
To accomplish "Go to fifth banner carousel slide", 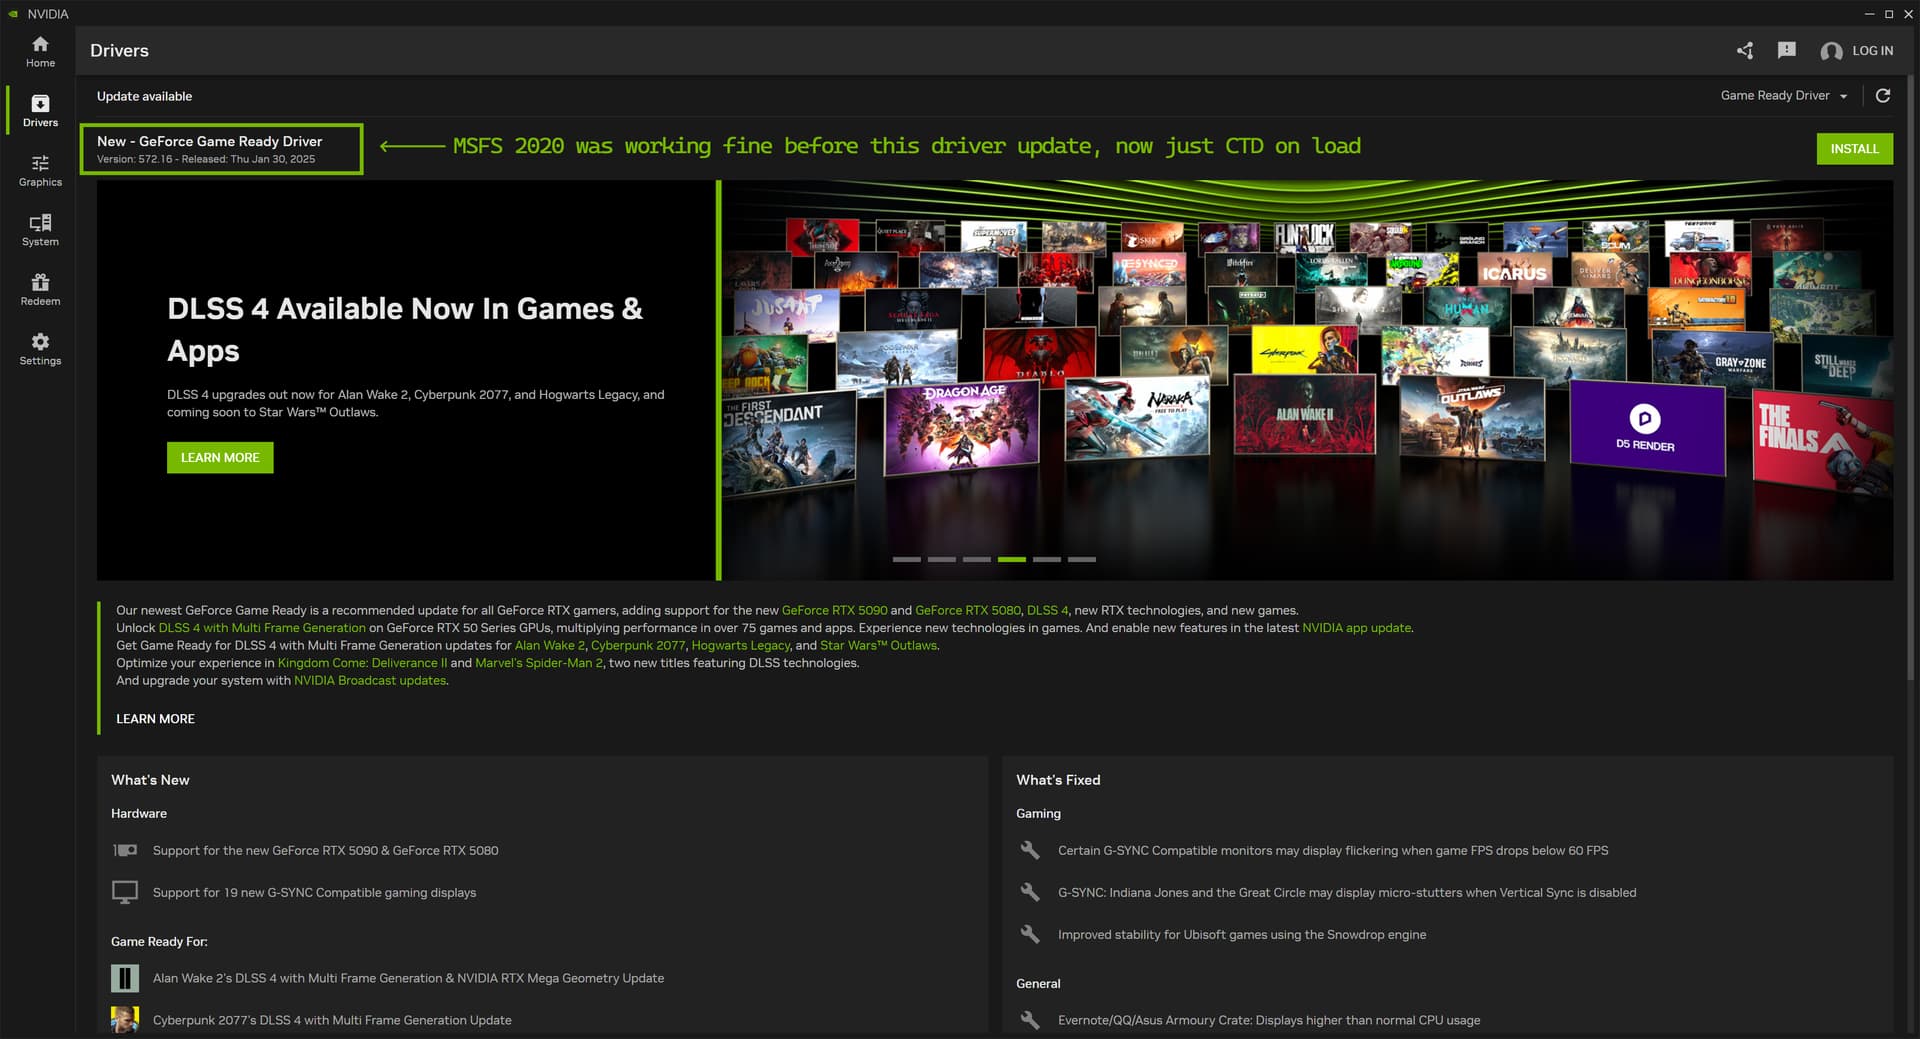I will (x=1046, y=559).
